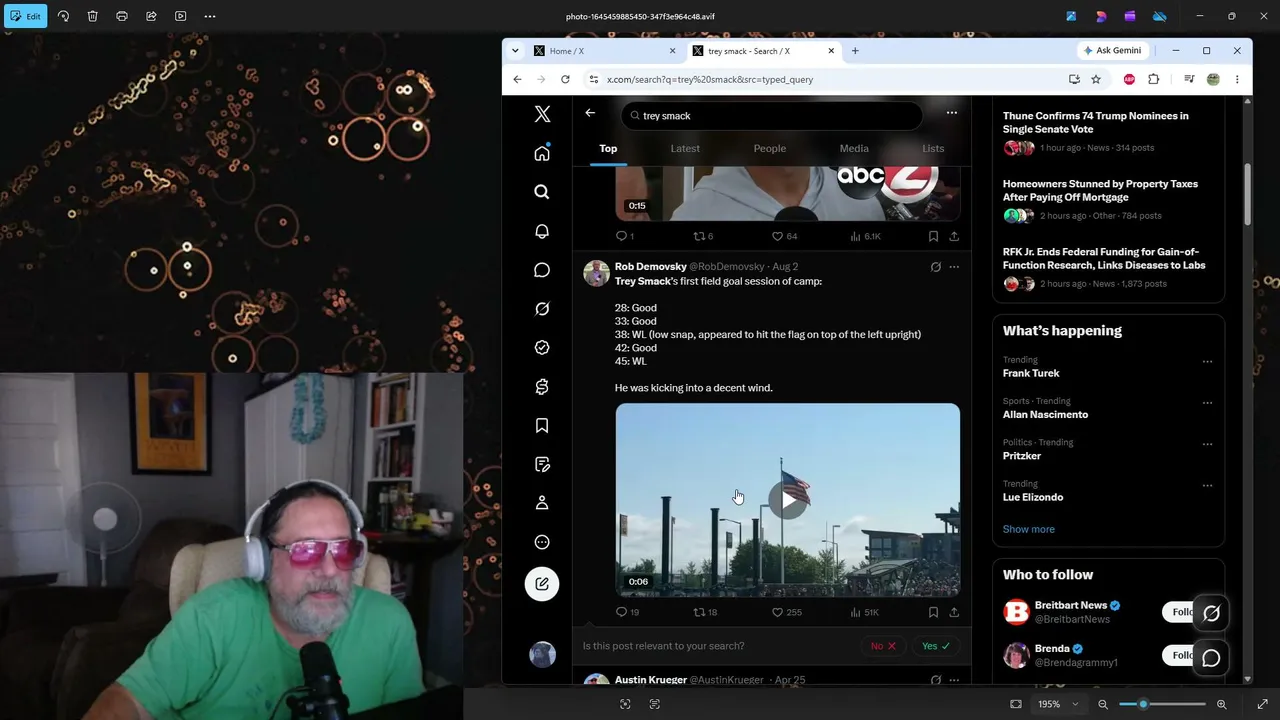Start slideshow in the Photos toolbar
Screen dimensions: 1280x720
coord(180,16)
